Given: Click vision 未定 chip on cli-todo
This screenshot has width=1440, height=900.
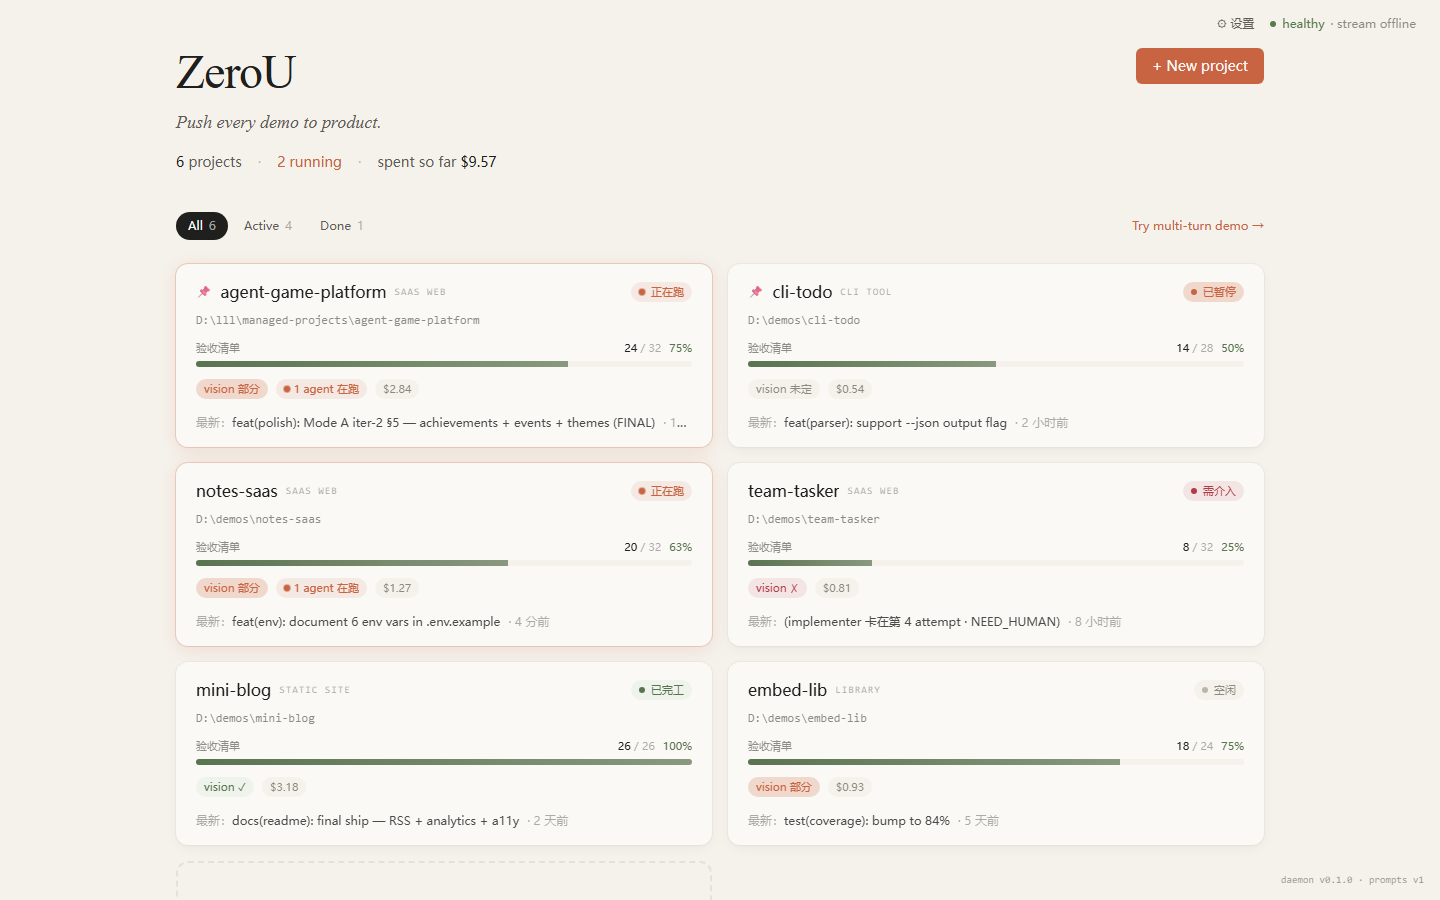Looking at the screenshot, I should (784, 389).
